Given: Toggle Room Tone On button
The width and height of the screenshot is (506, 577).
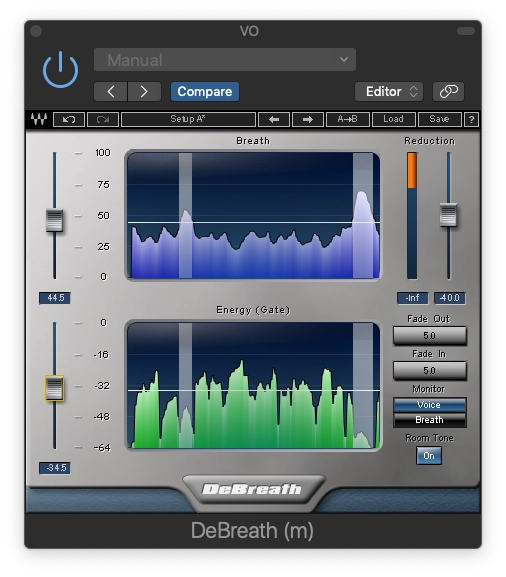Looking at the screenshot, I should 429,456.
